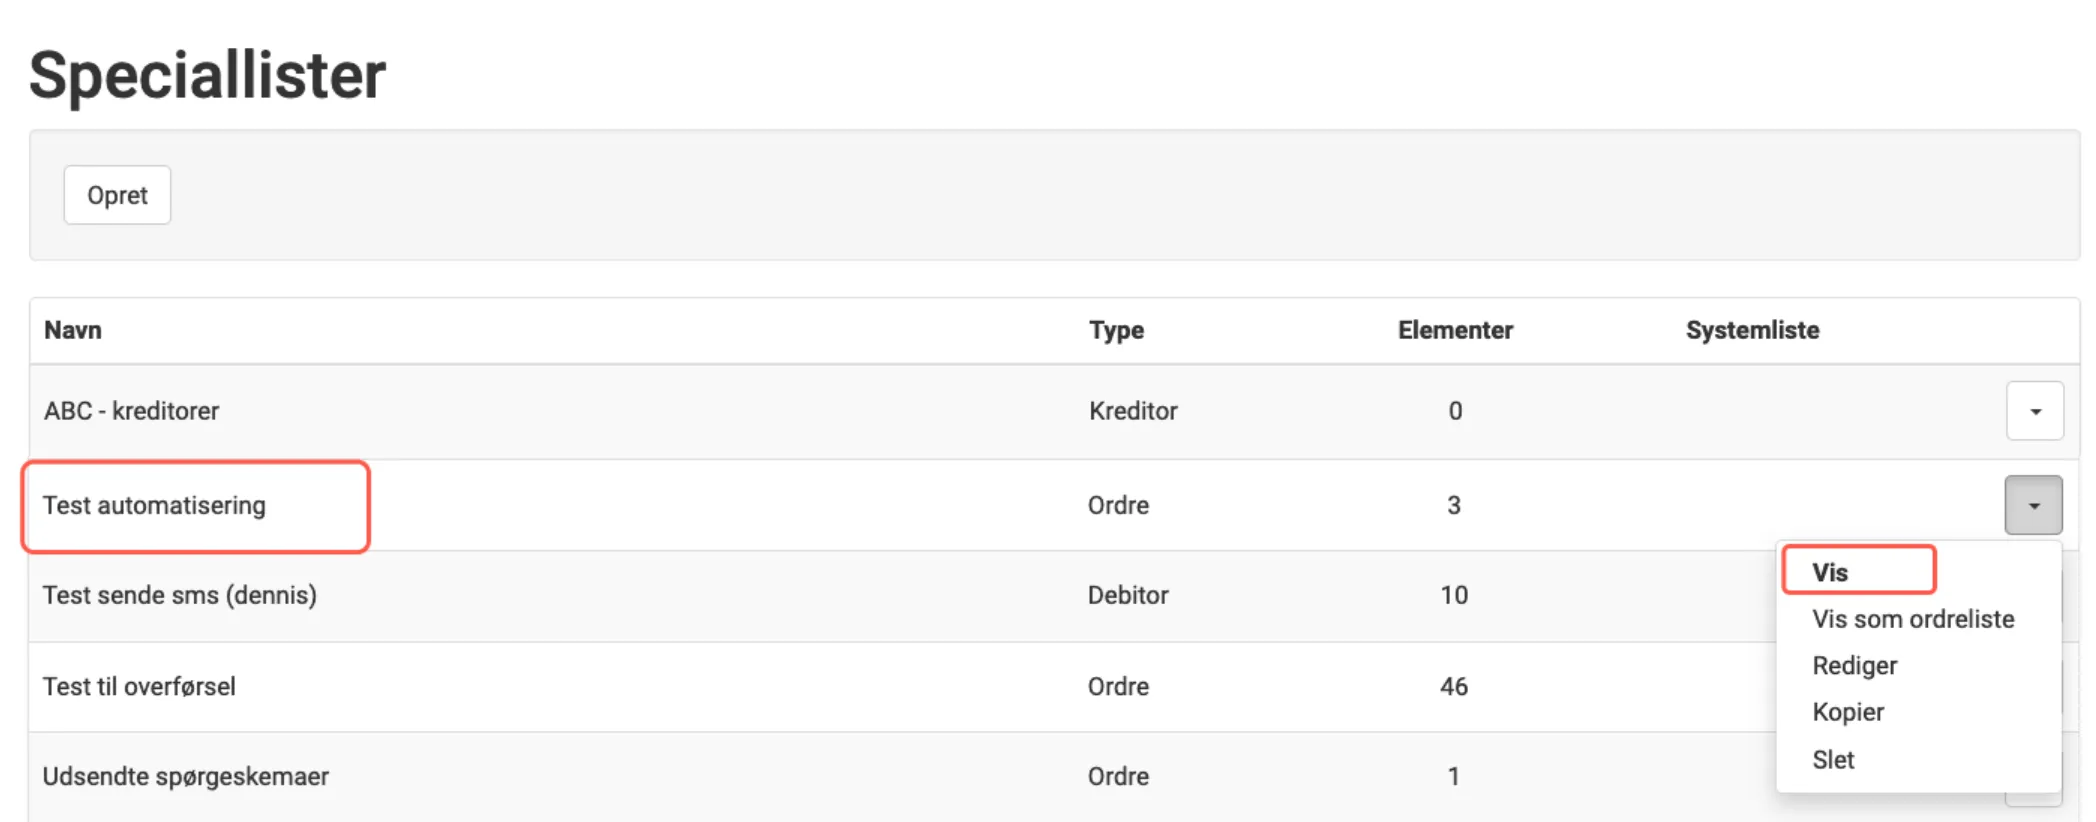The height and width of the screenshot is (822, 2096).
Task: Click the element count 46 cell
Action: (x=1454, y=687)
